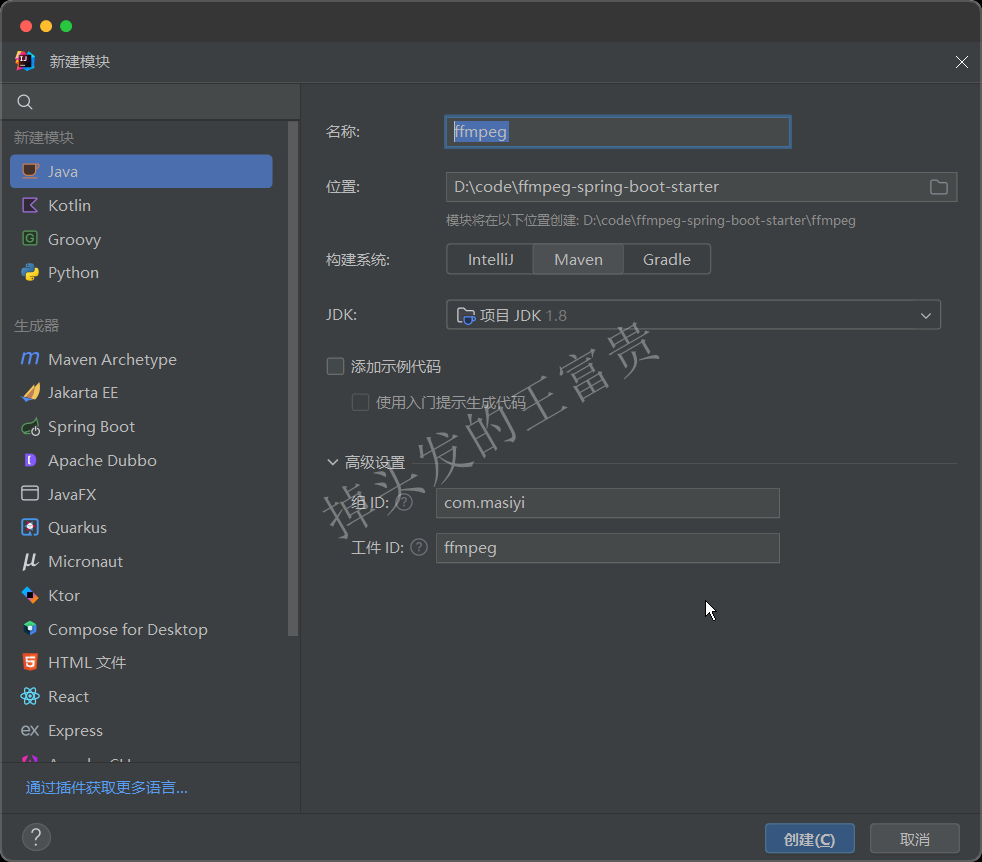The width and height of the screenshot is (982, 862).
Task: Select the HTML 文件 icon
Action: pyautogui.click(x=30, y=662)
